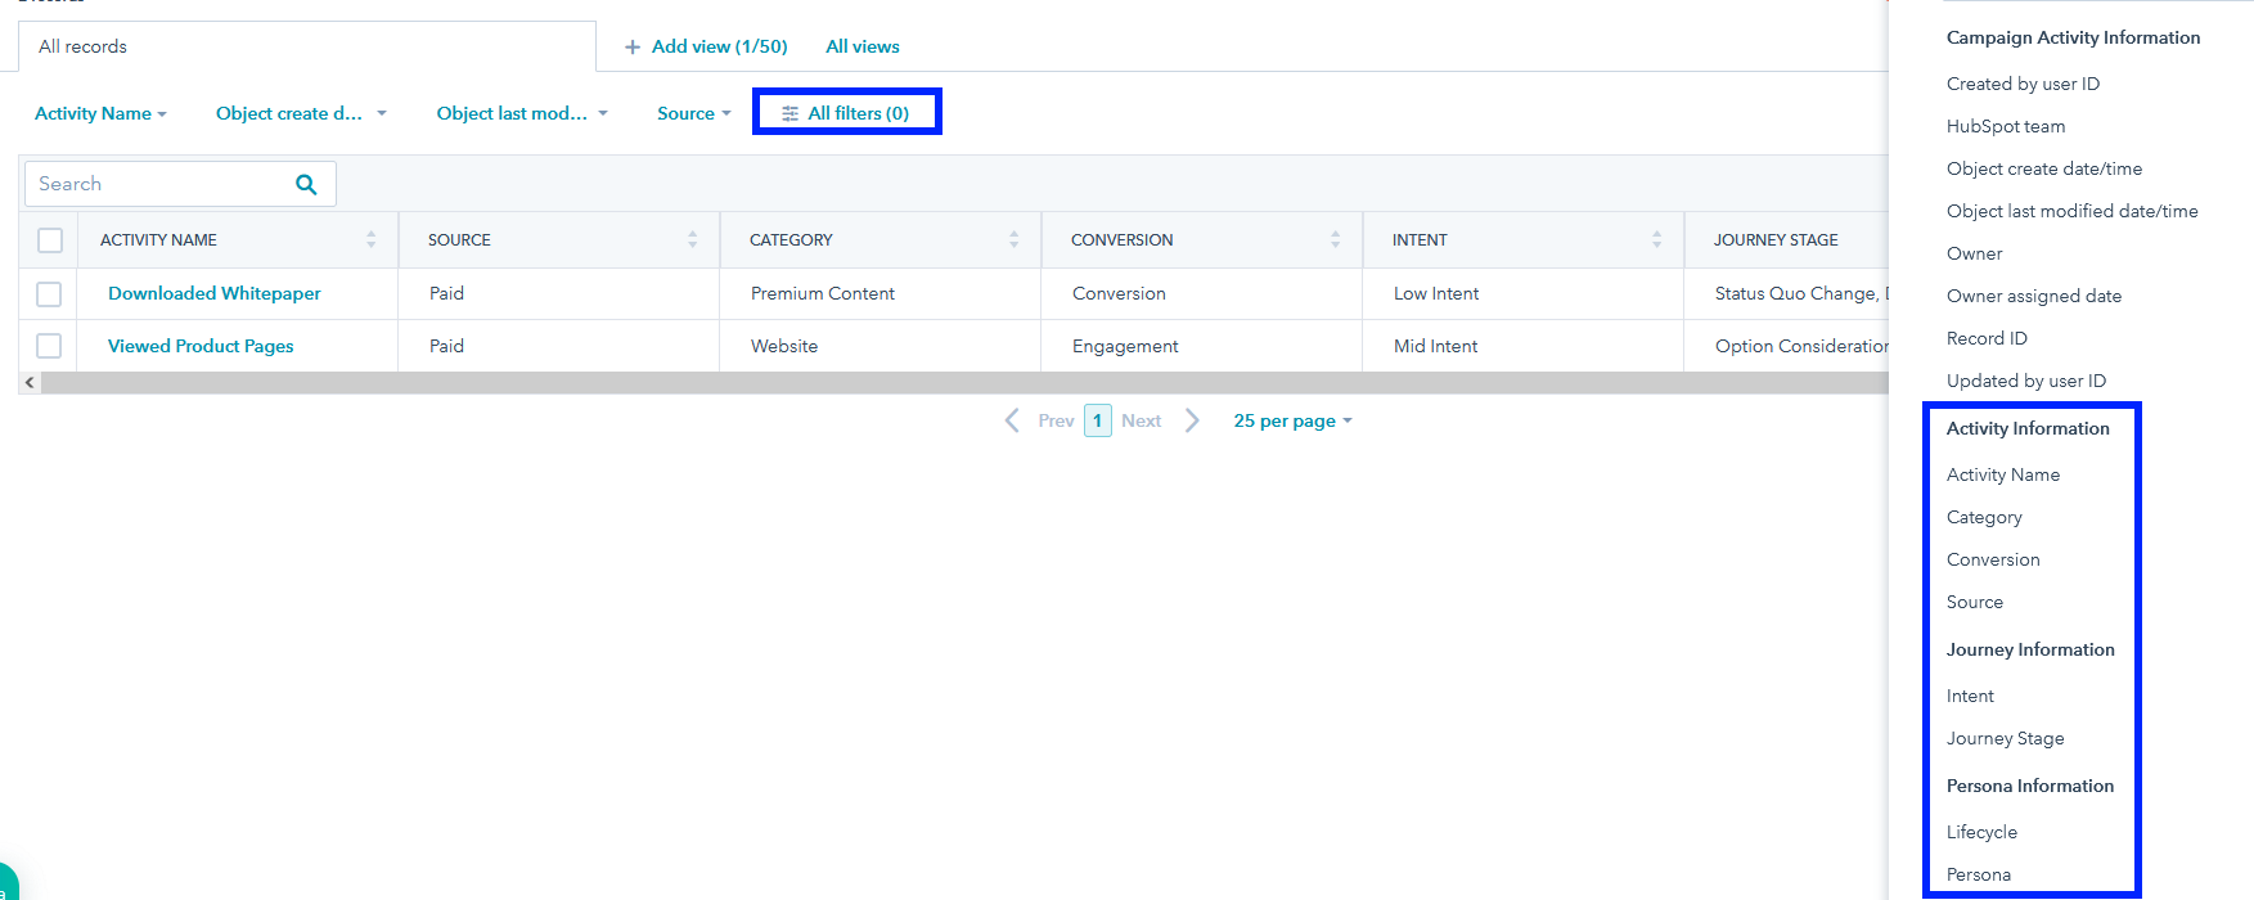Select Owner property in list
Image resolution: width=2254 pixels, height=900 pixels.
click(1974, 254)
